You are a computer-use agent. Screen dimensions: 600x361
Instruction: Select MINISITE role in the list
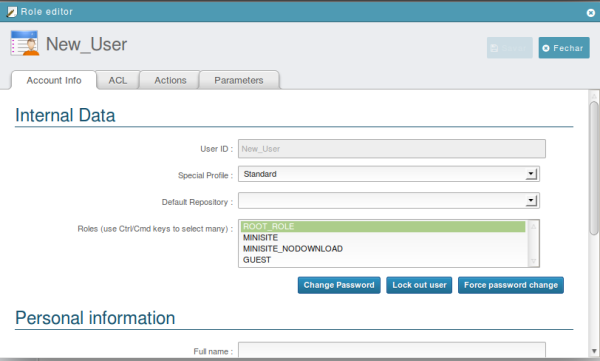[x=383, y=238]
